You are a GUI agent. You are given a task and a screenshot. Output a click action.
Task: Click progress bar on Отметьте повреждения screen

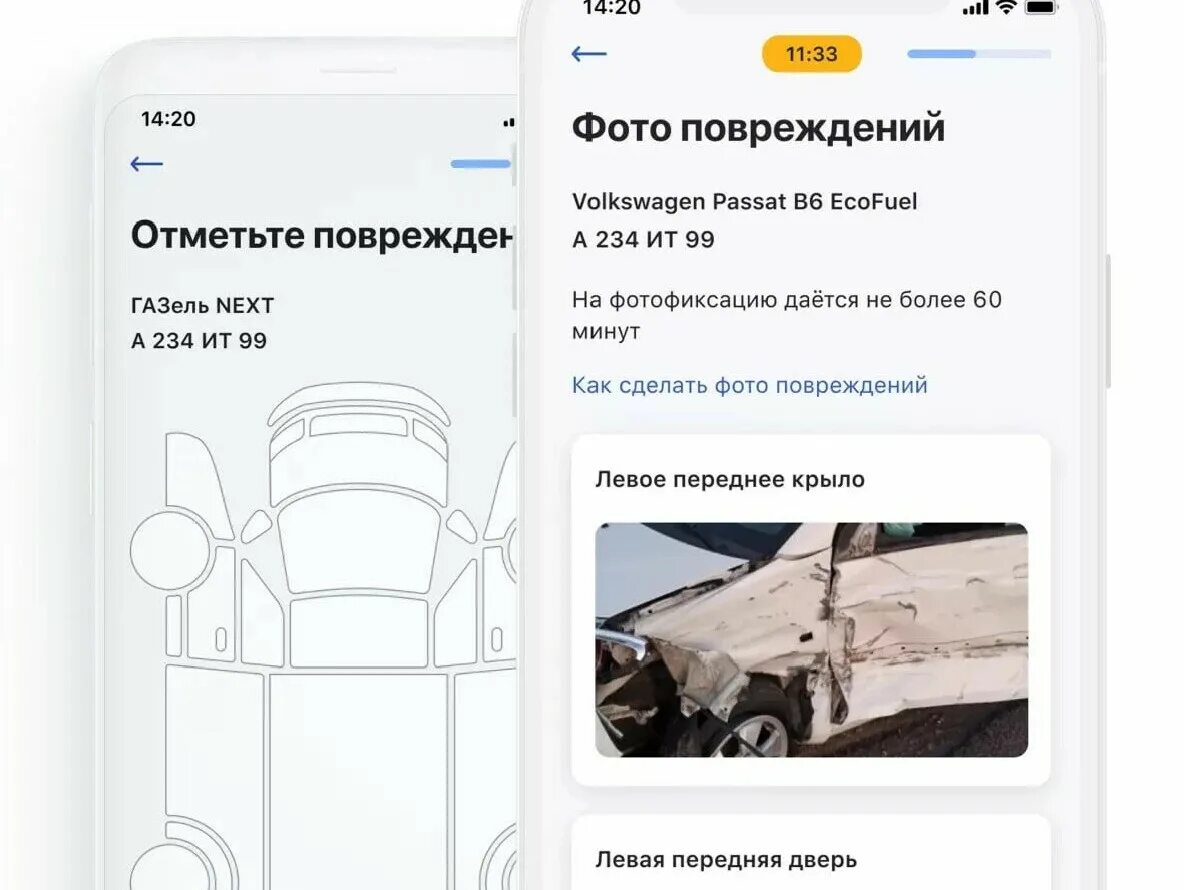[482, 164]
